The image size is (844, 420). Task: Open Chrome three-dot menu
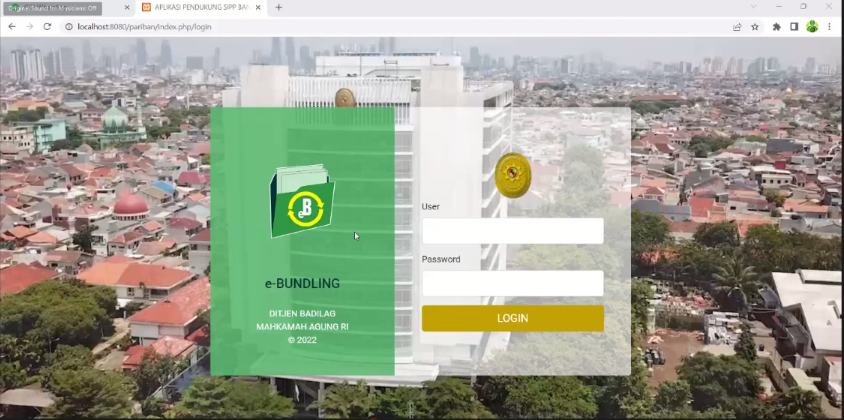tap(830, 26)
